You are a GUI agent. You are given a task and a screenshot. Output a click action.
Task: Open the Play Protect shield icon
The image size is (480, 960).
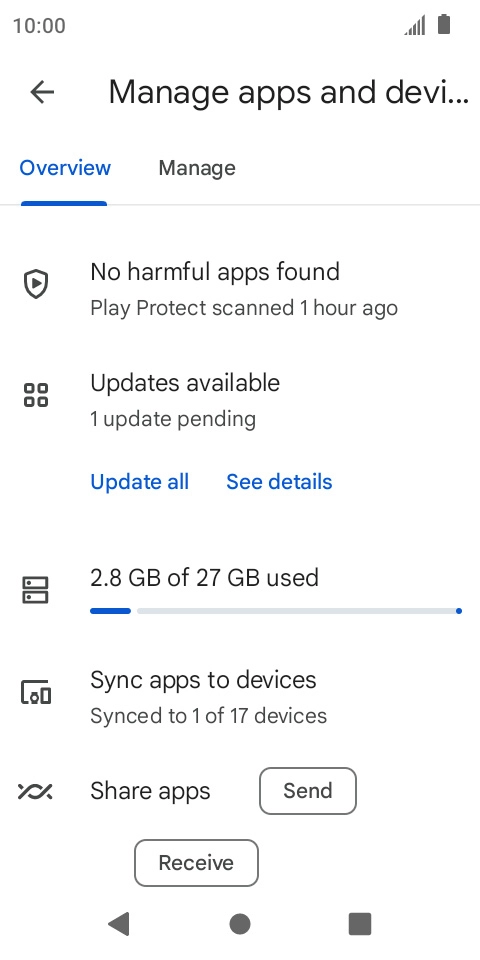36,285
